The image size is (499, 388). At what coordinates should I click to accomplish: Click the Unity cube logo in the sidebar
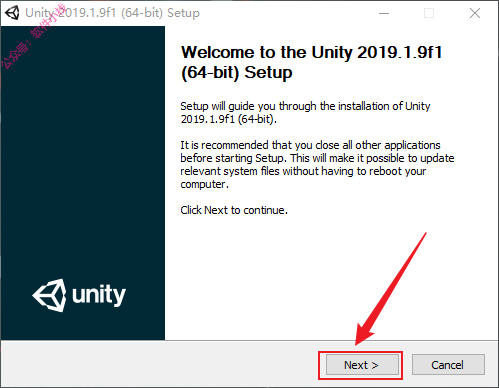coord(49,295)
